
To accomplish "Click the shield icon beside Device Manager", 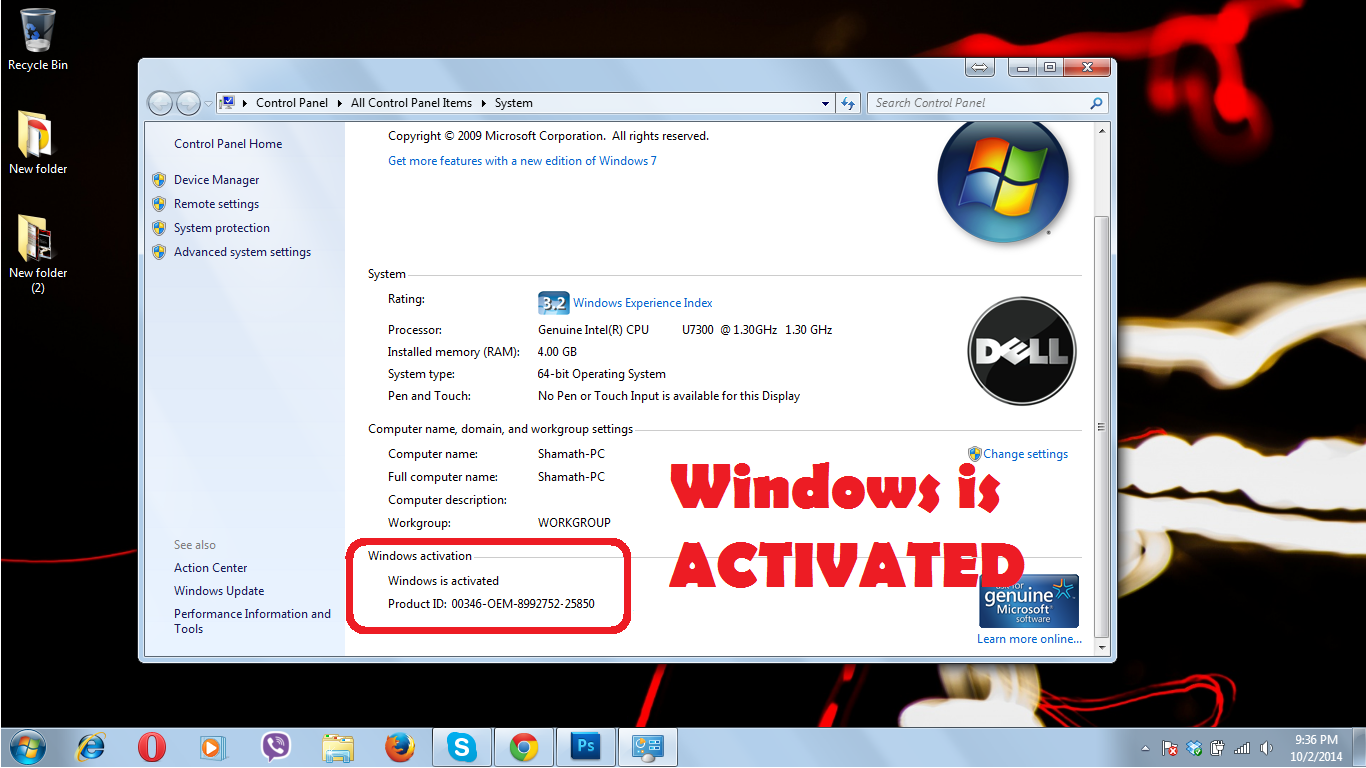I will click(x=159, y=180).
